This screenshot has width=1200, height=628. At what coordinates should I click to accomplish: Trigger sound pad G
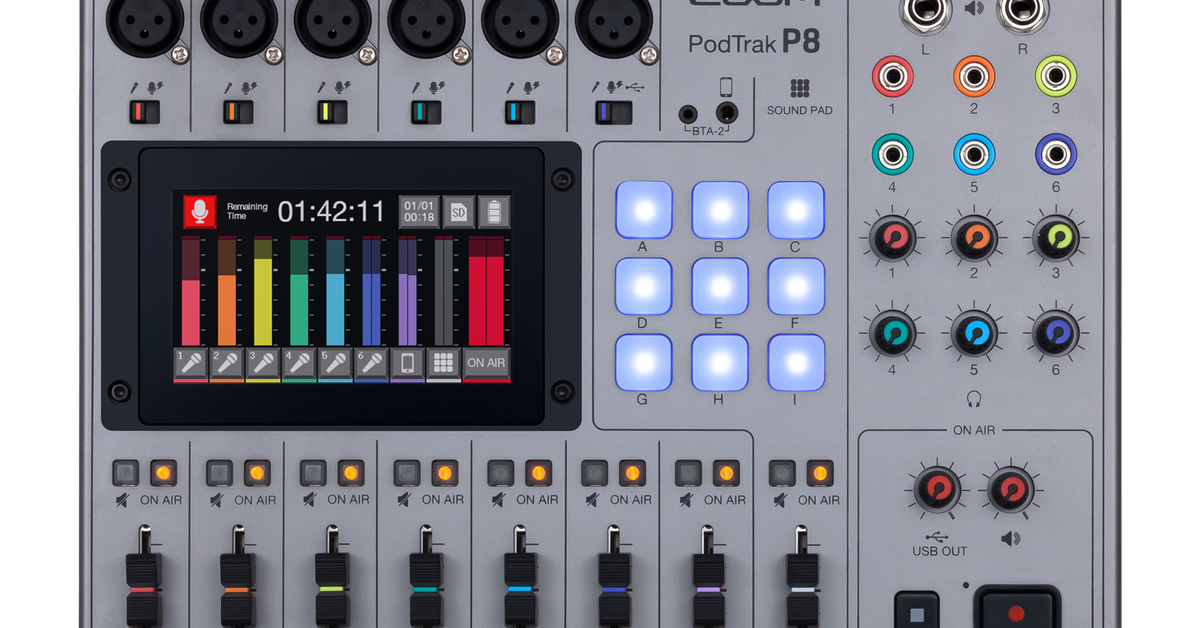pyautogui.click(x=643, y=362)
